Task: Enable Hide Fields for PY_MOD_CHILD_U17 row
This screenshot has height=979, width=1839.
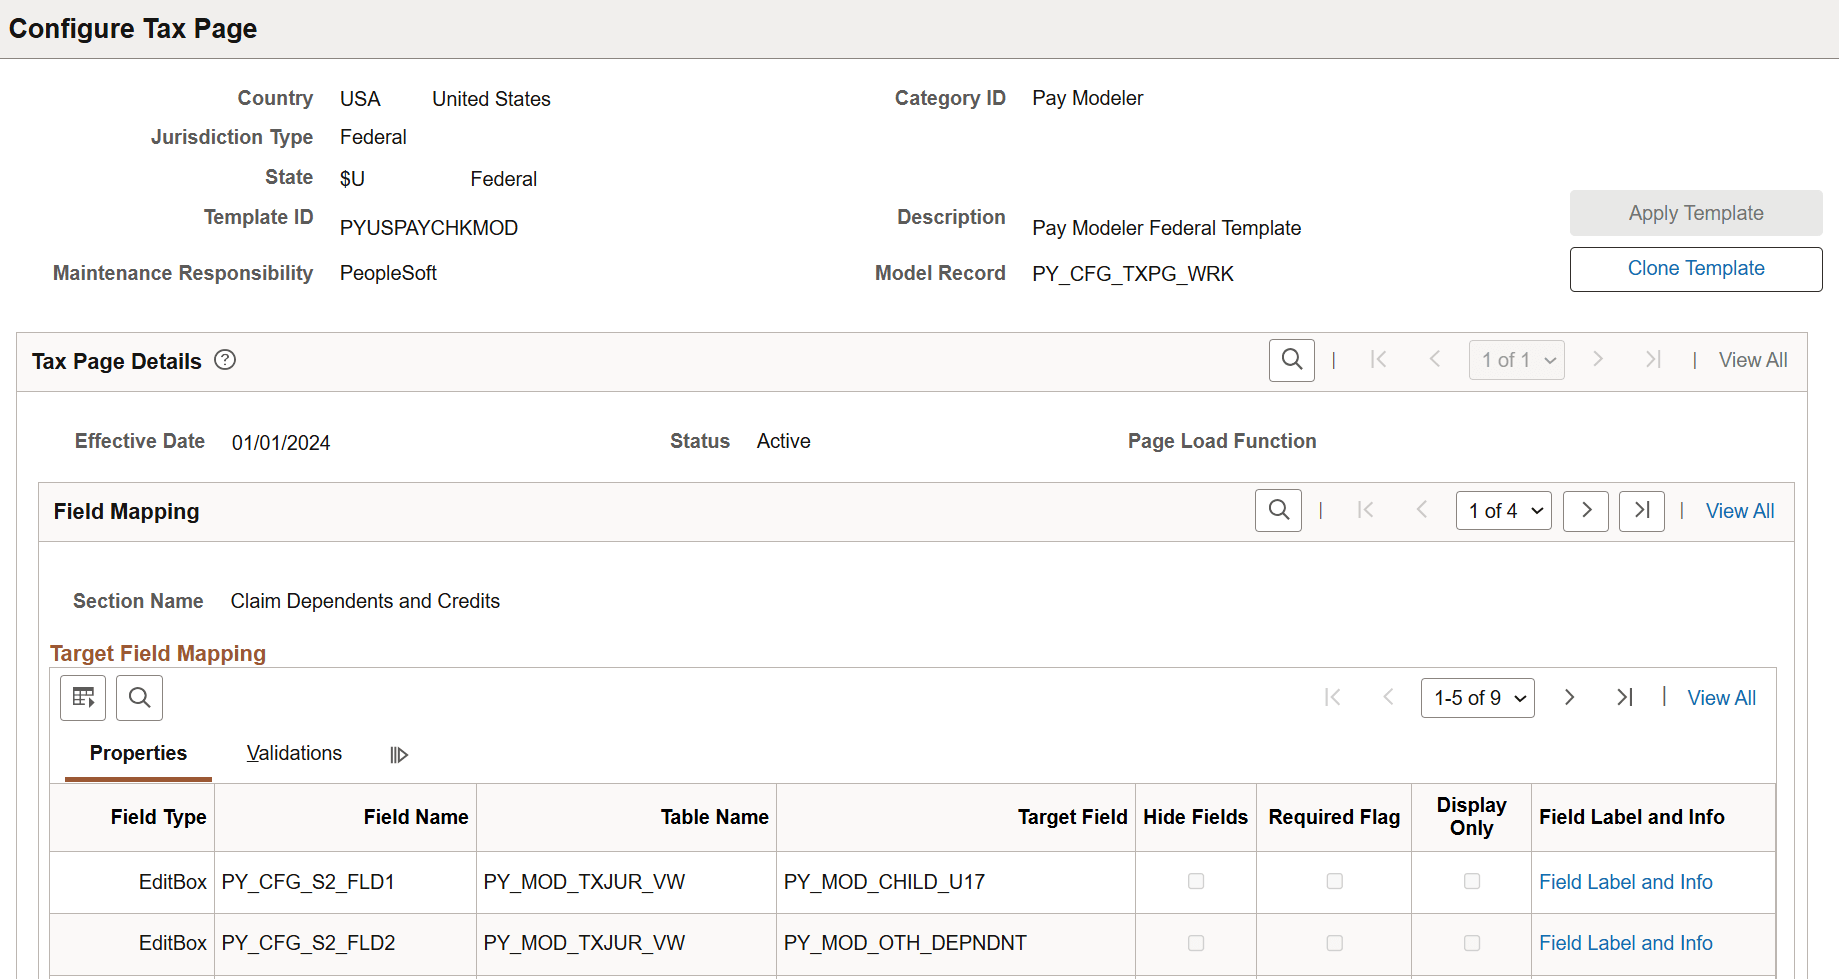Action: (x=1195, y=881)
